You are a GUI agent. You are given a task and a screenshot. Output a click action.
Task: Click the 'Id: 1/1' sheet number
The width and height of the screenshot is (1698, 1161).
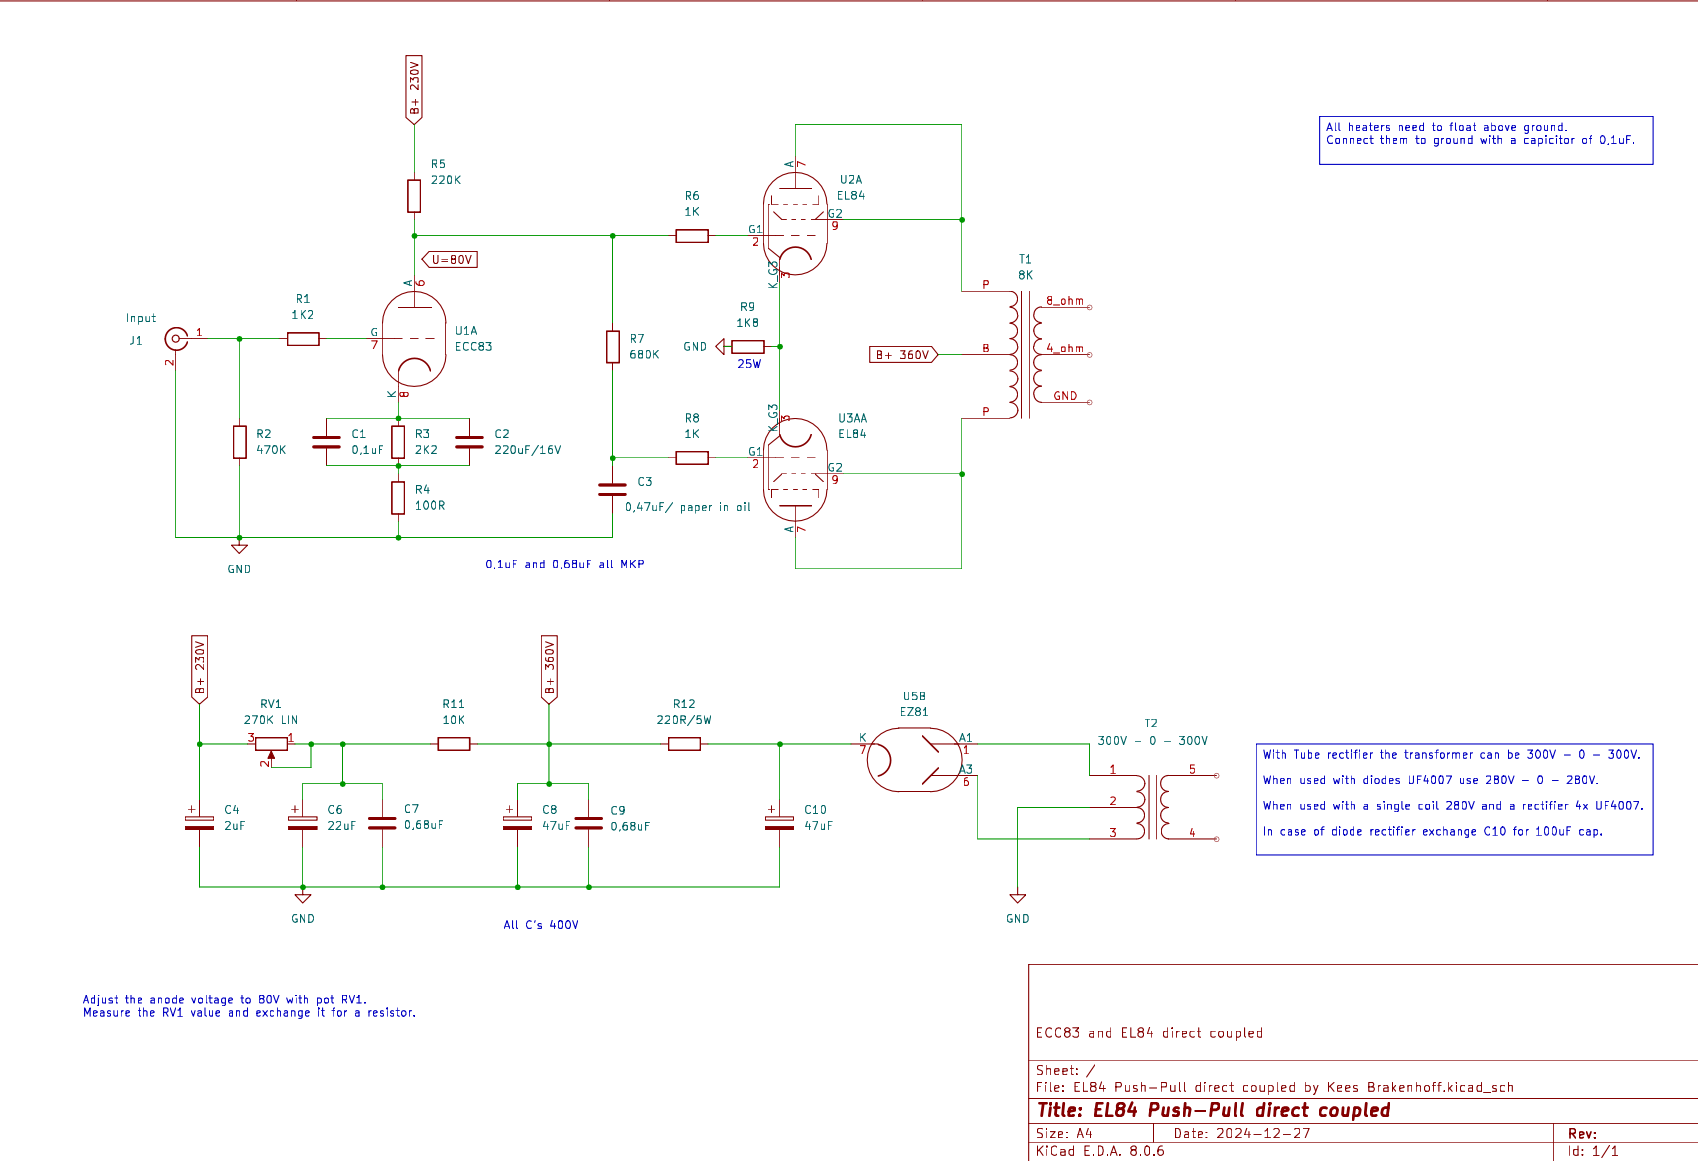(1593, 1151)
